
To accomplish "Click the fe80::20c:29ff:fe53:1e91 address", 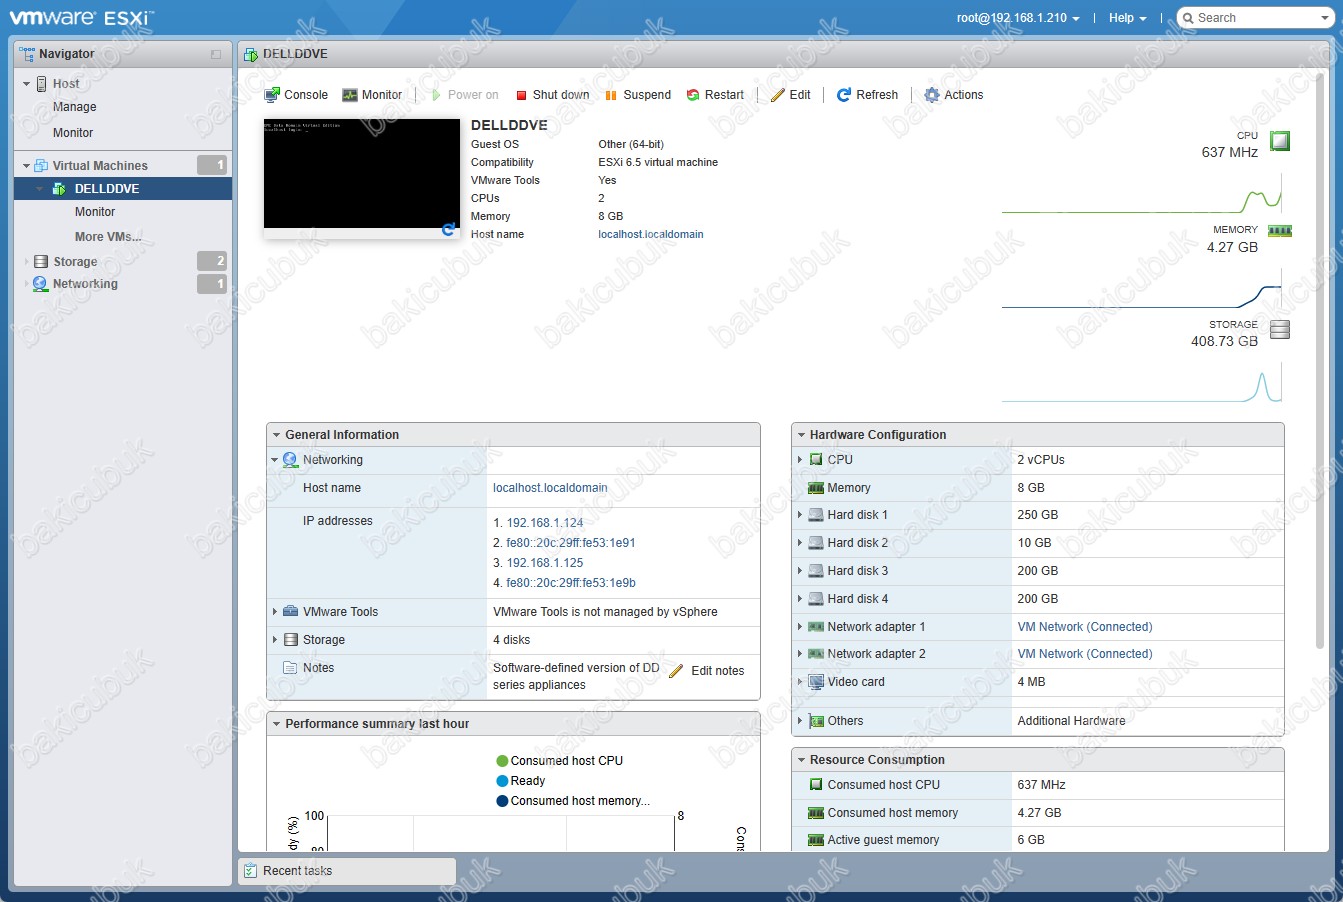I will [x=571, y=543].
